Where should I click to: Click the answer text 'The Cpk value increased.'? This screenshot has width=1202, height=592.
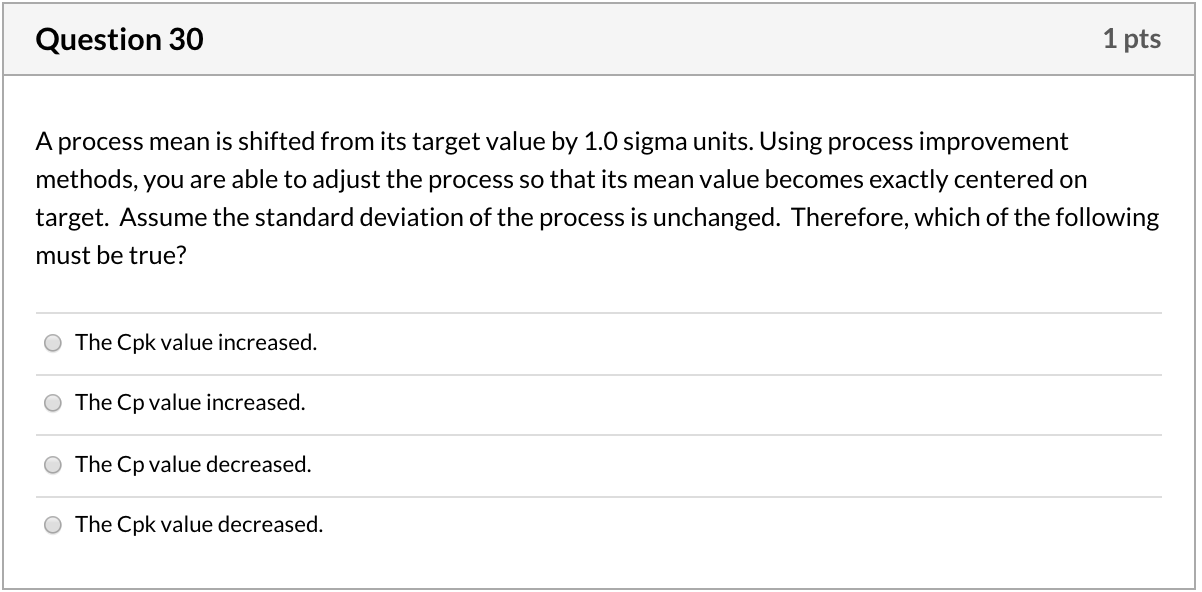point(196,342)
